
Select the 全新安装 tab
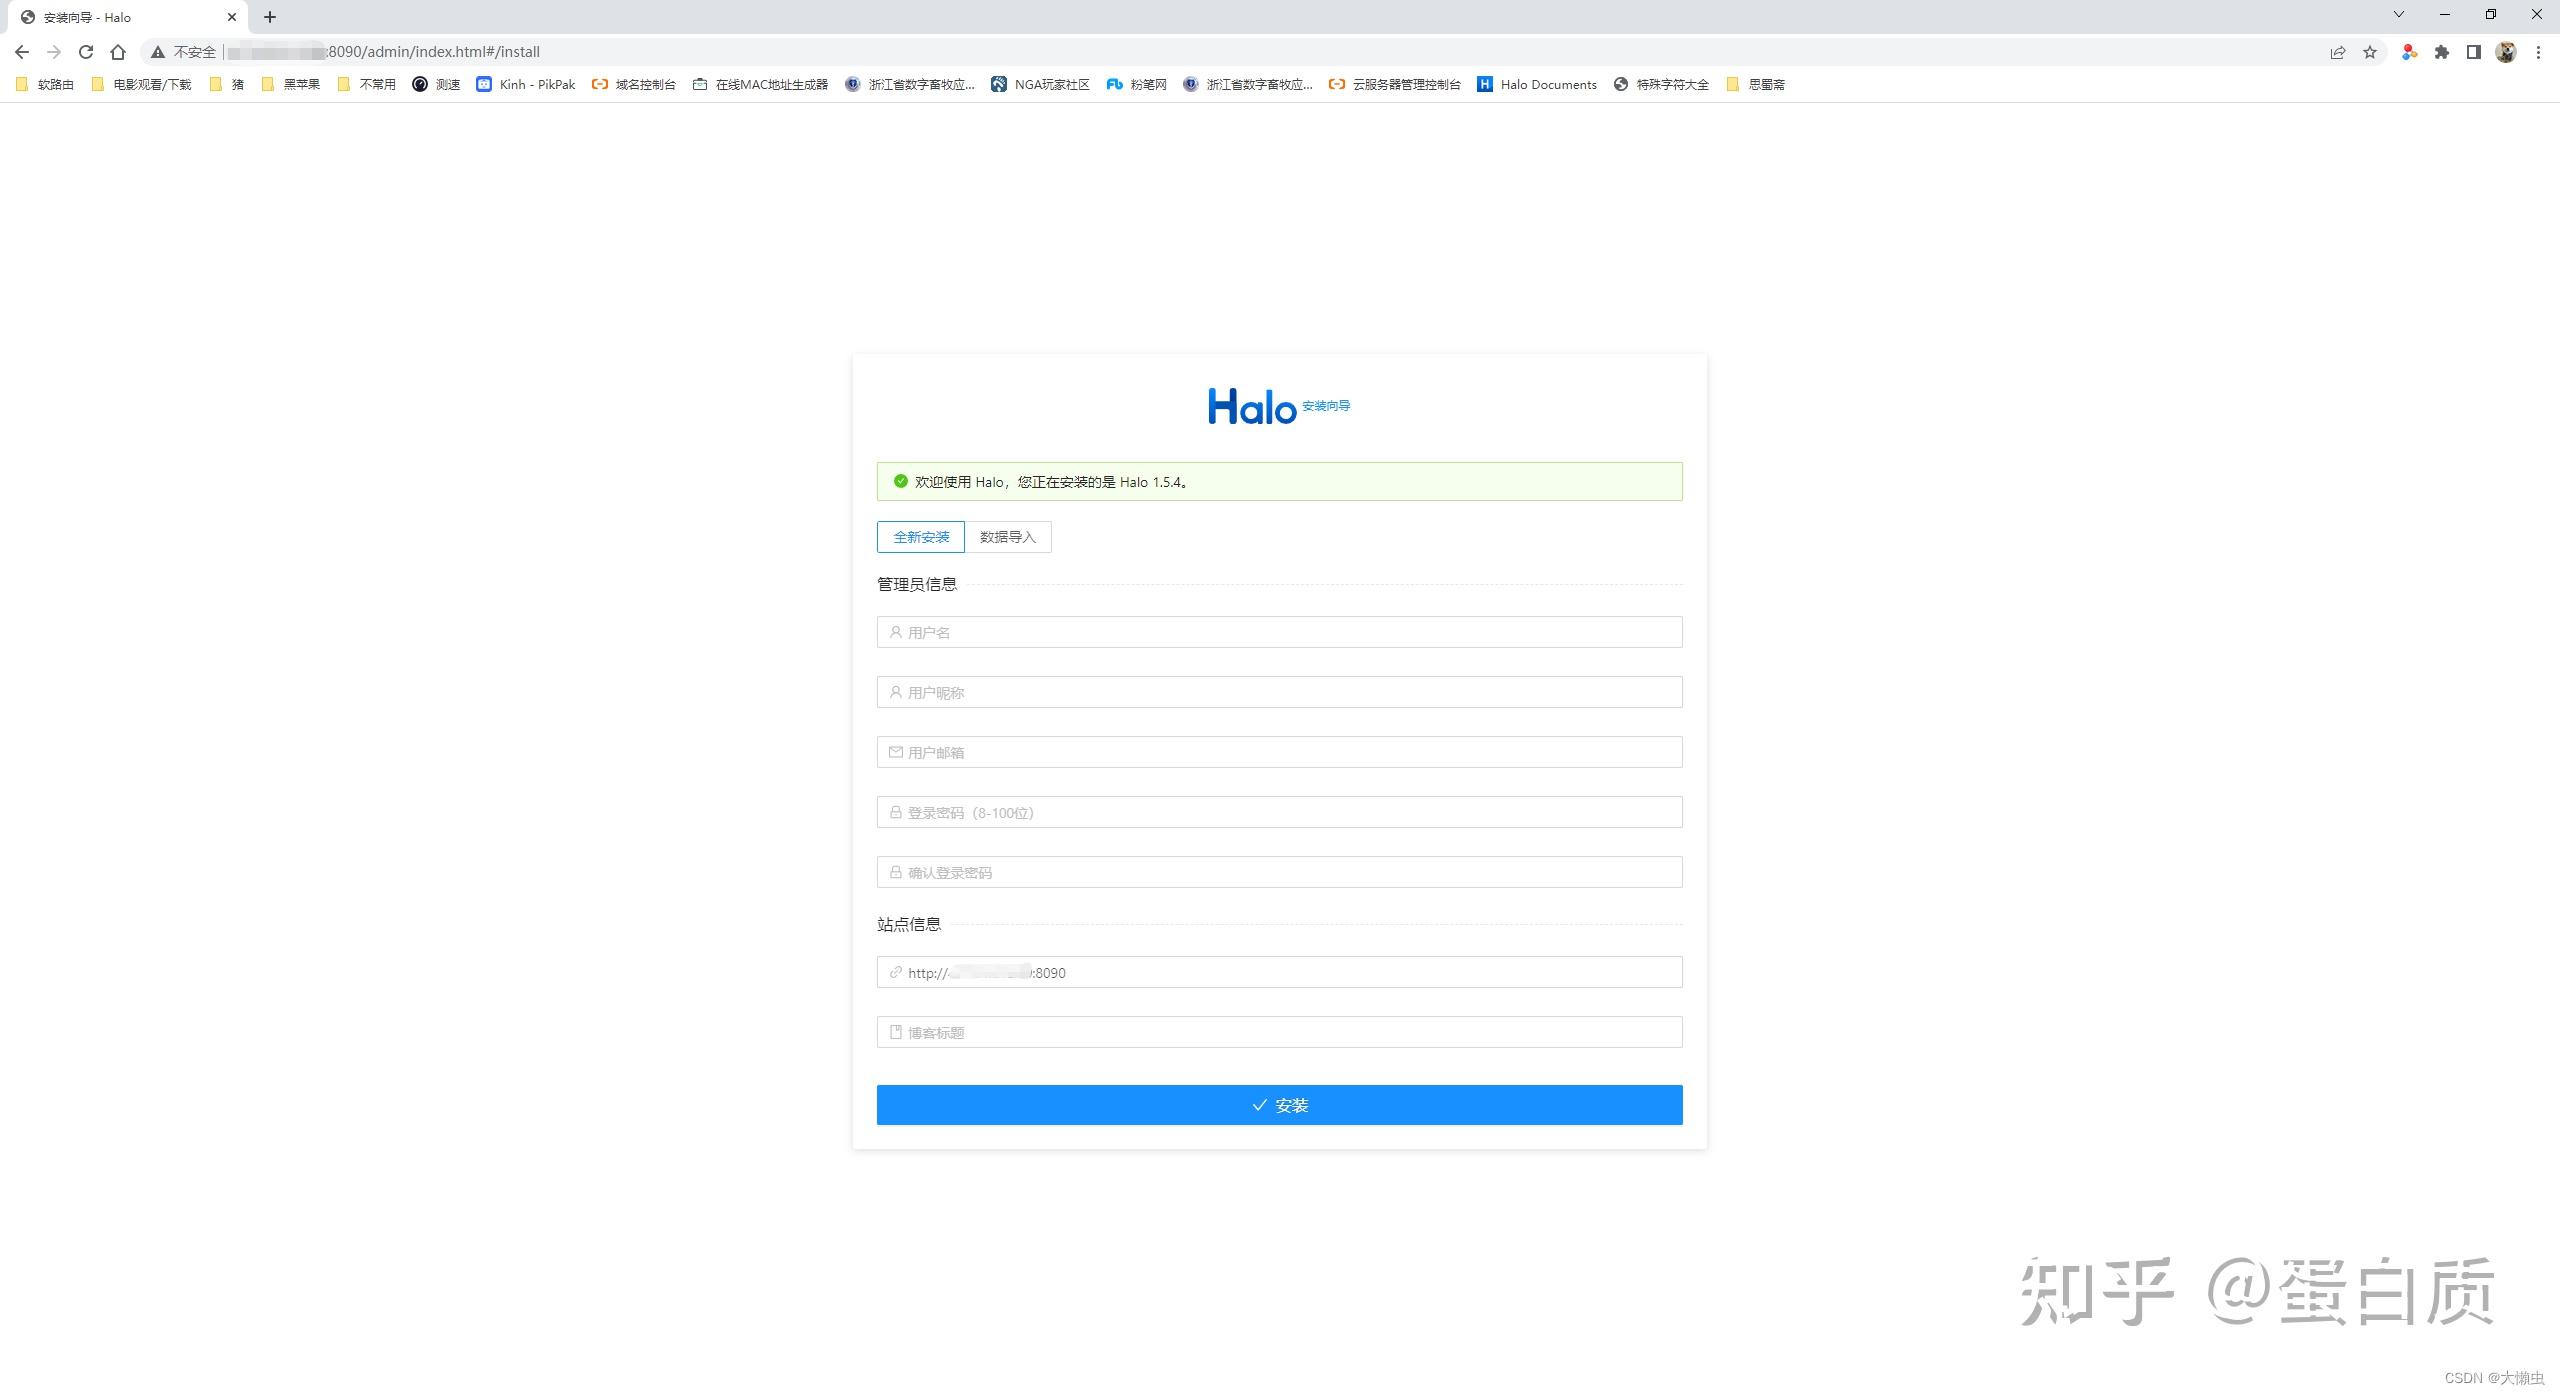coord(919,537)
